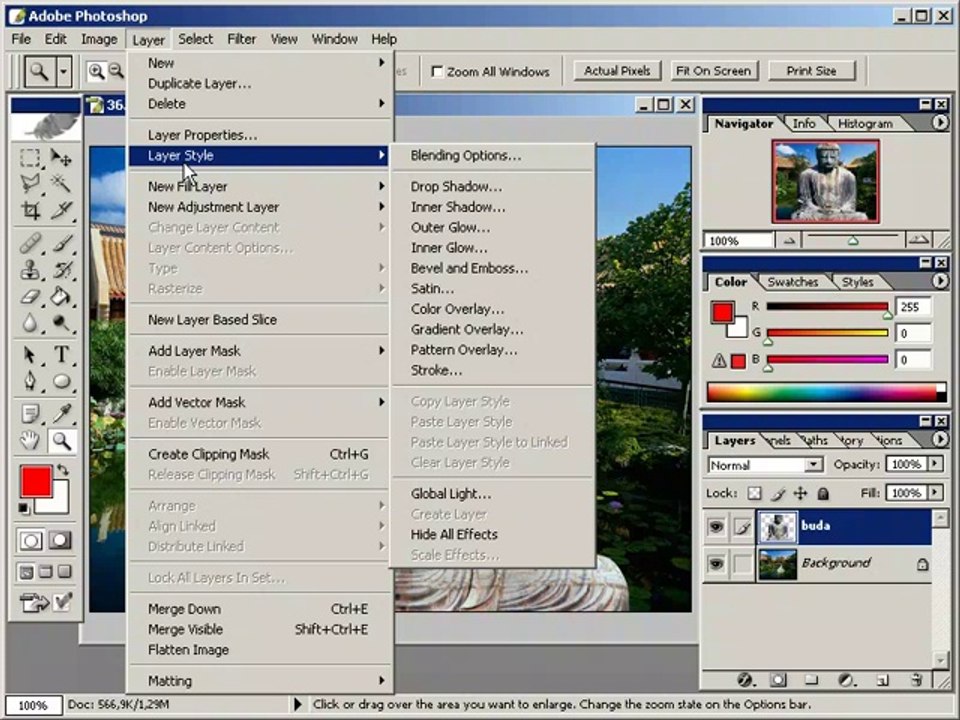Choose Drop Shadow from Layer Style submenu
Screen dimensions: 960x720
[456, 186]
